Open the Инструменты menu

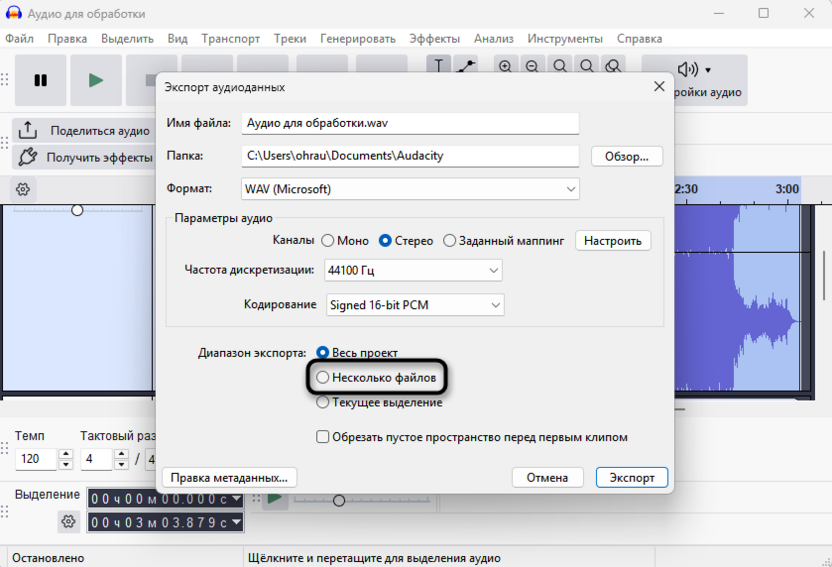[x=565, y=39]
